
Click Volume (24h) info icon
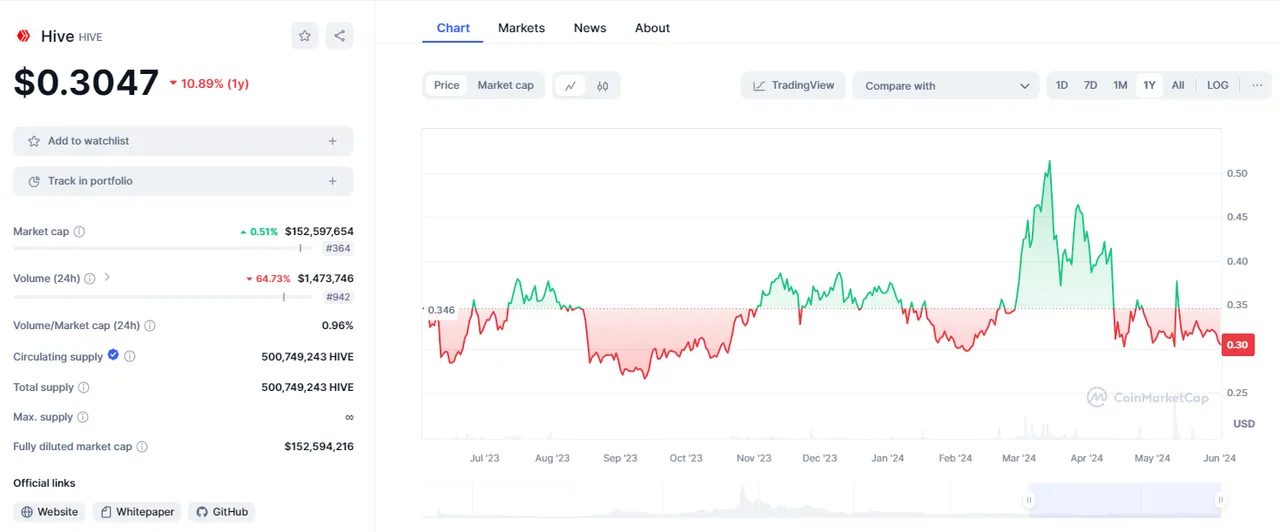pos(90,279)
